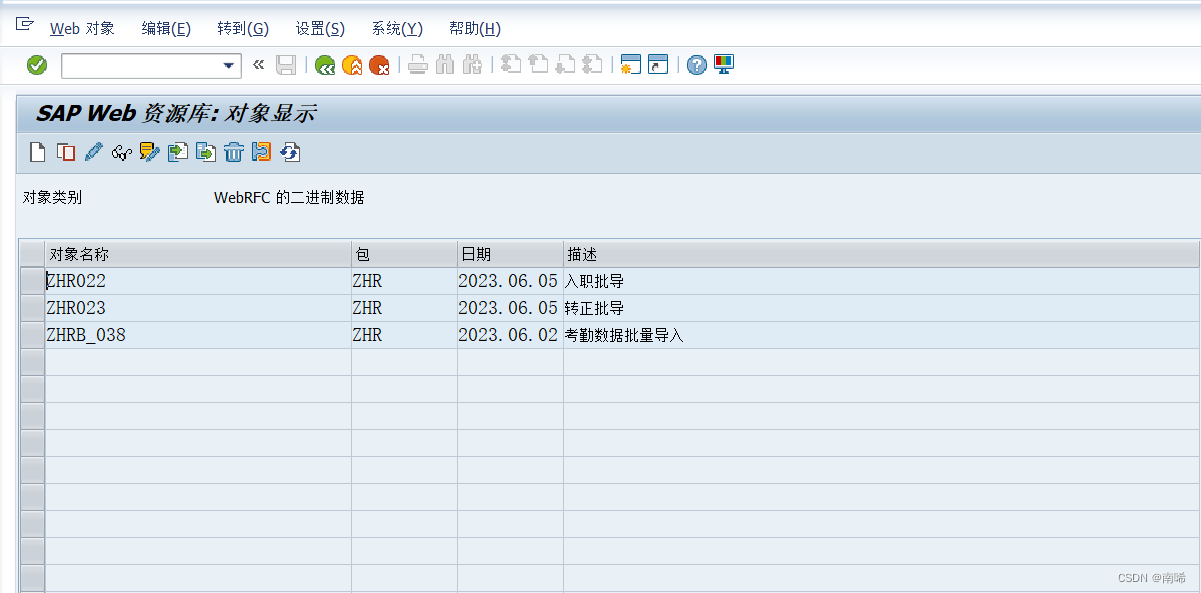
Task: Click the 转正批导 description cell
Action: tap(881, 308)
